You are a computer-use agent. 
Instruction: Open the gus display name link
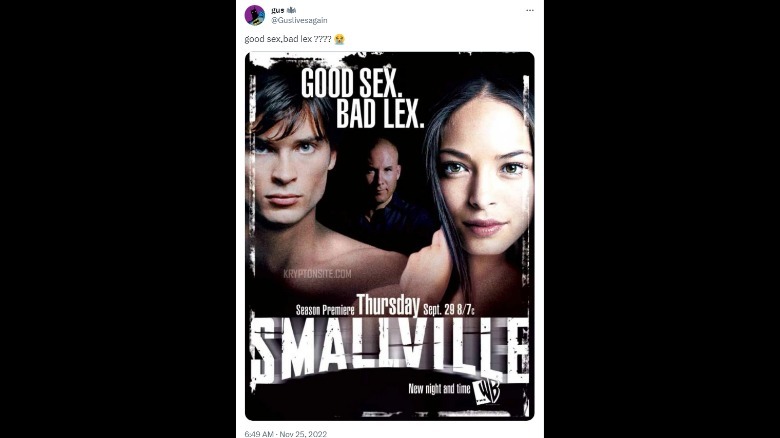click(x=278, y=10)
